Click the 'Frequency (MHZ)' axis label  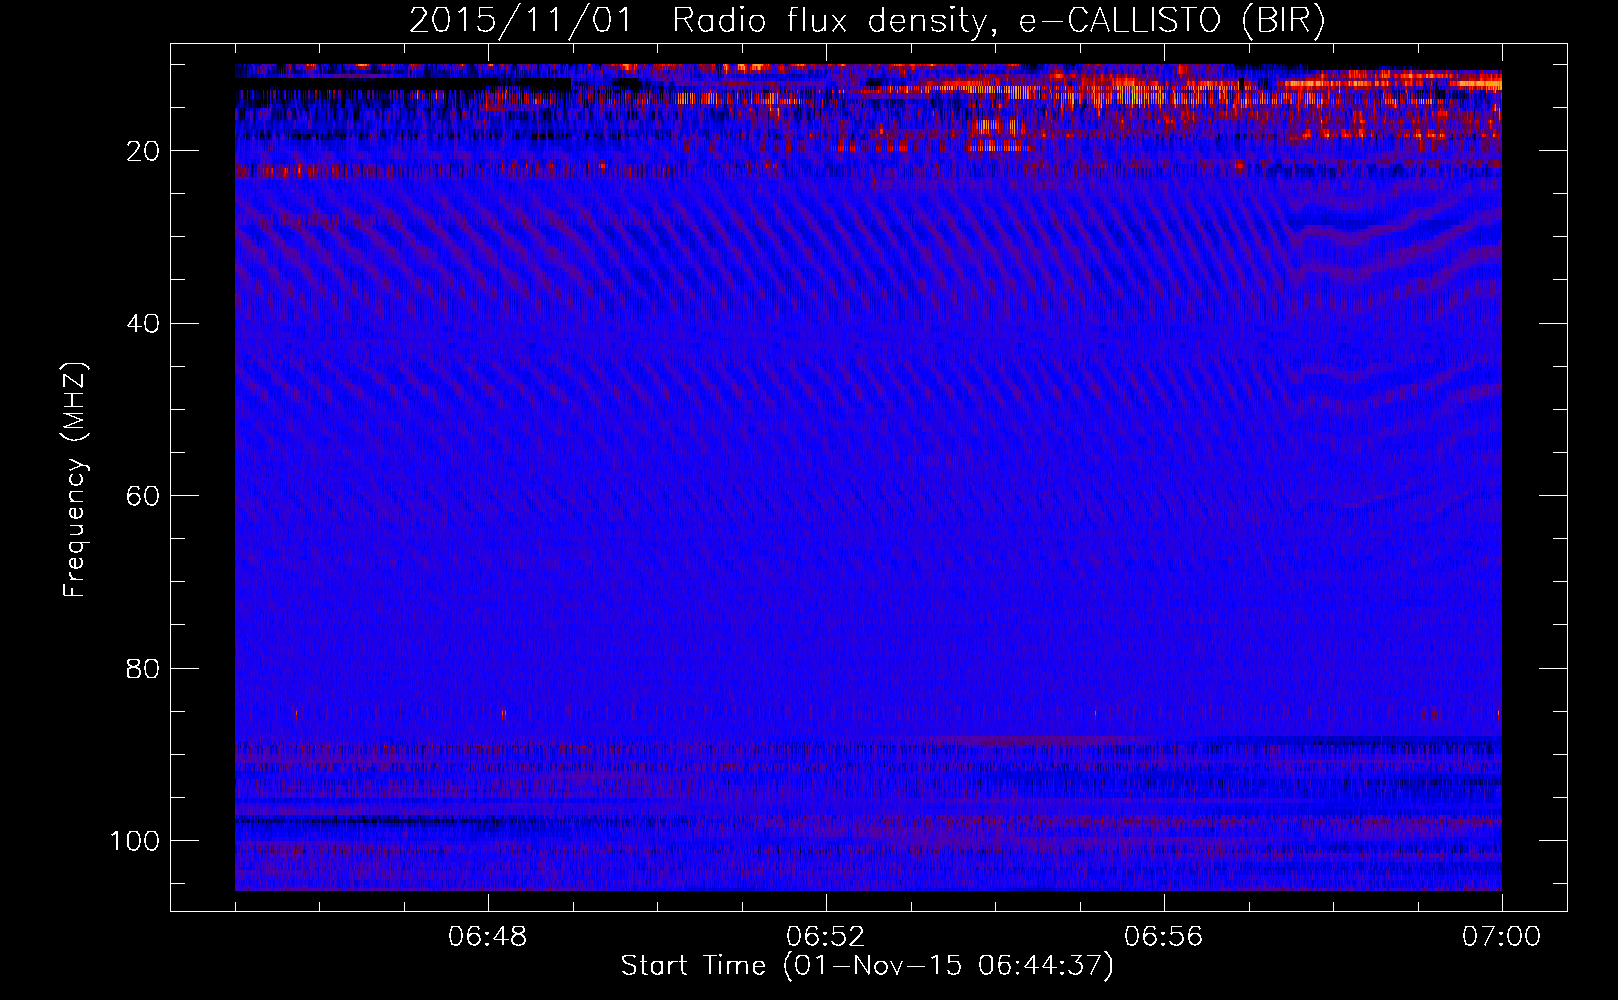(75, 479)
